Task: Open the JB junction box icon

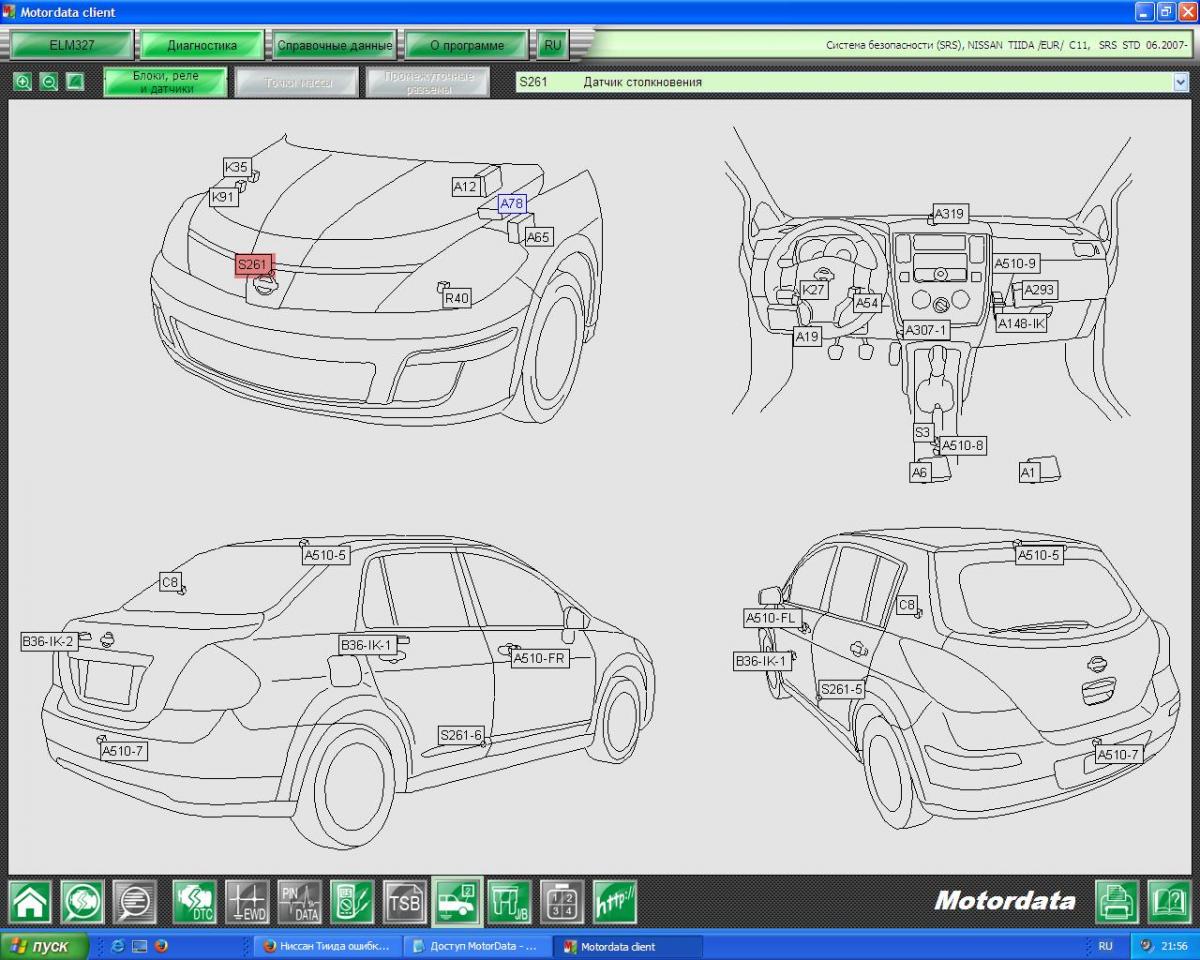Action: click(510, 902)
